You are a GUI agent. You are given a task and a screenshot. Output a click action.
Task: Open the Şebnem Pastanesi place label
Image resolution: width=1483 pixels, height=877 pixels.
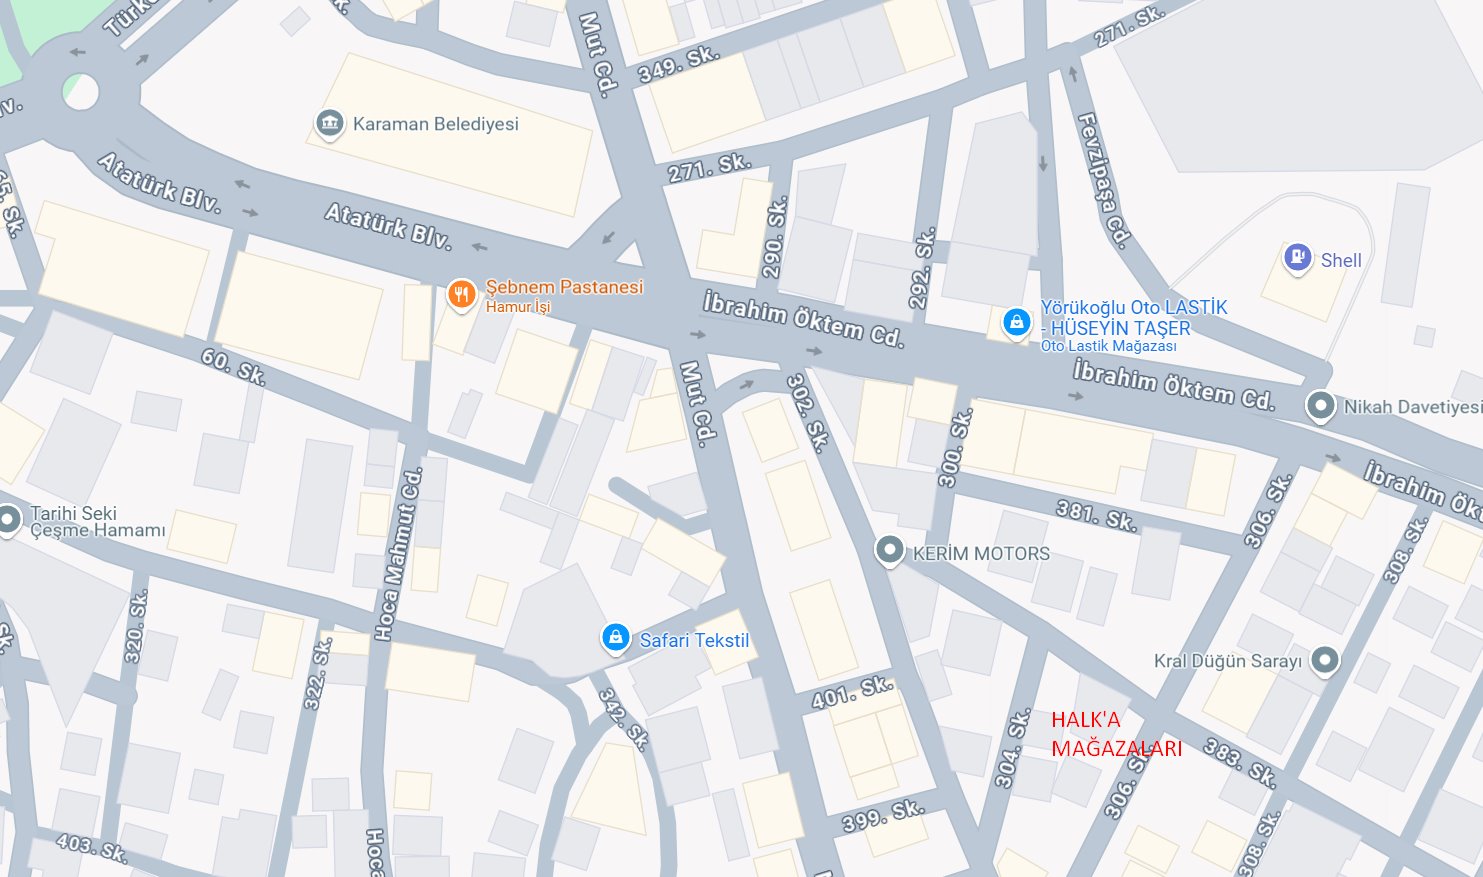coord(564,287)
